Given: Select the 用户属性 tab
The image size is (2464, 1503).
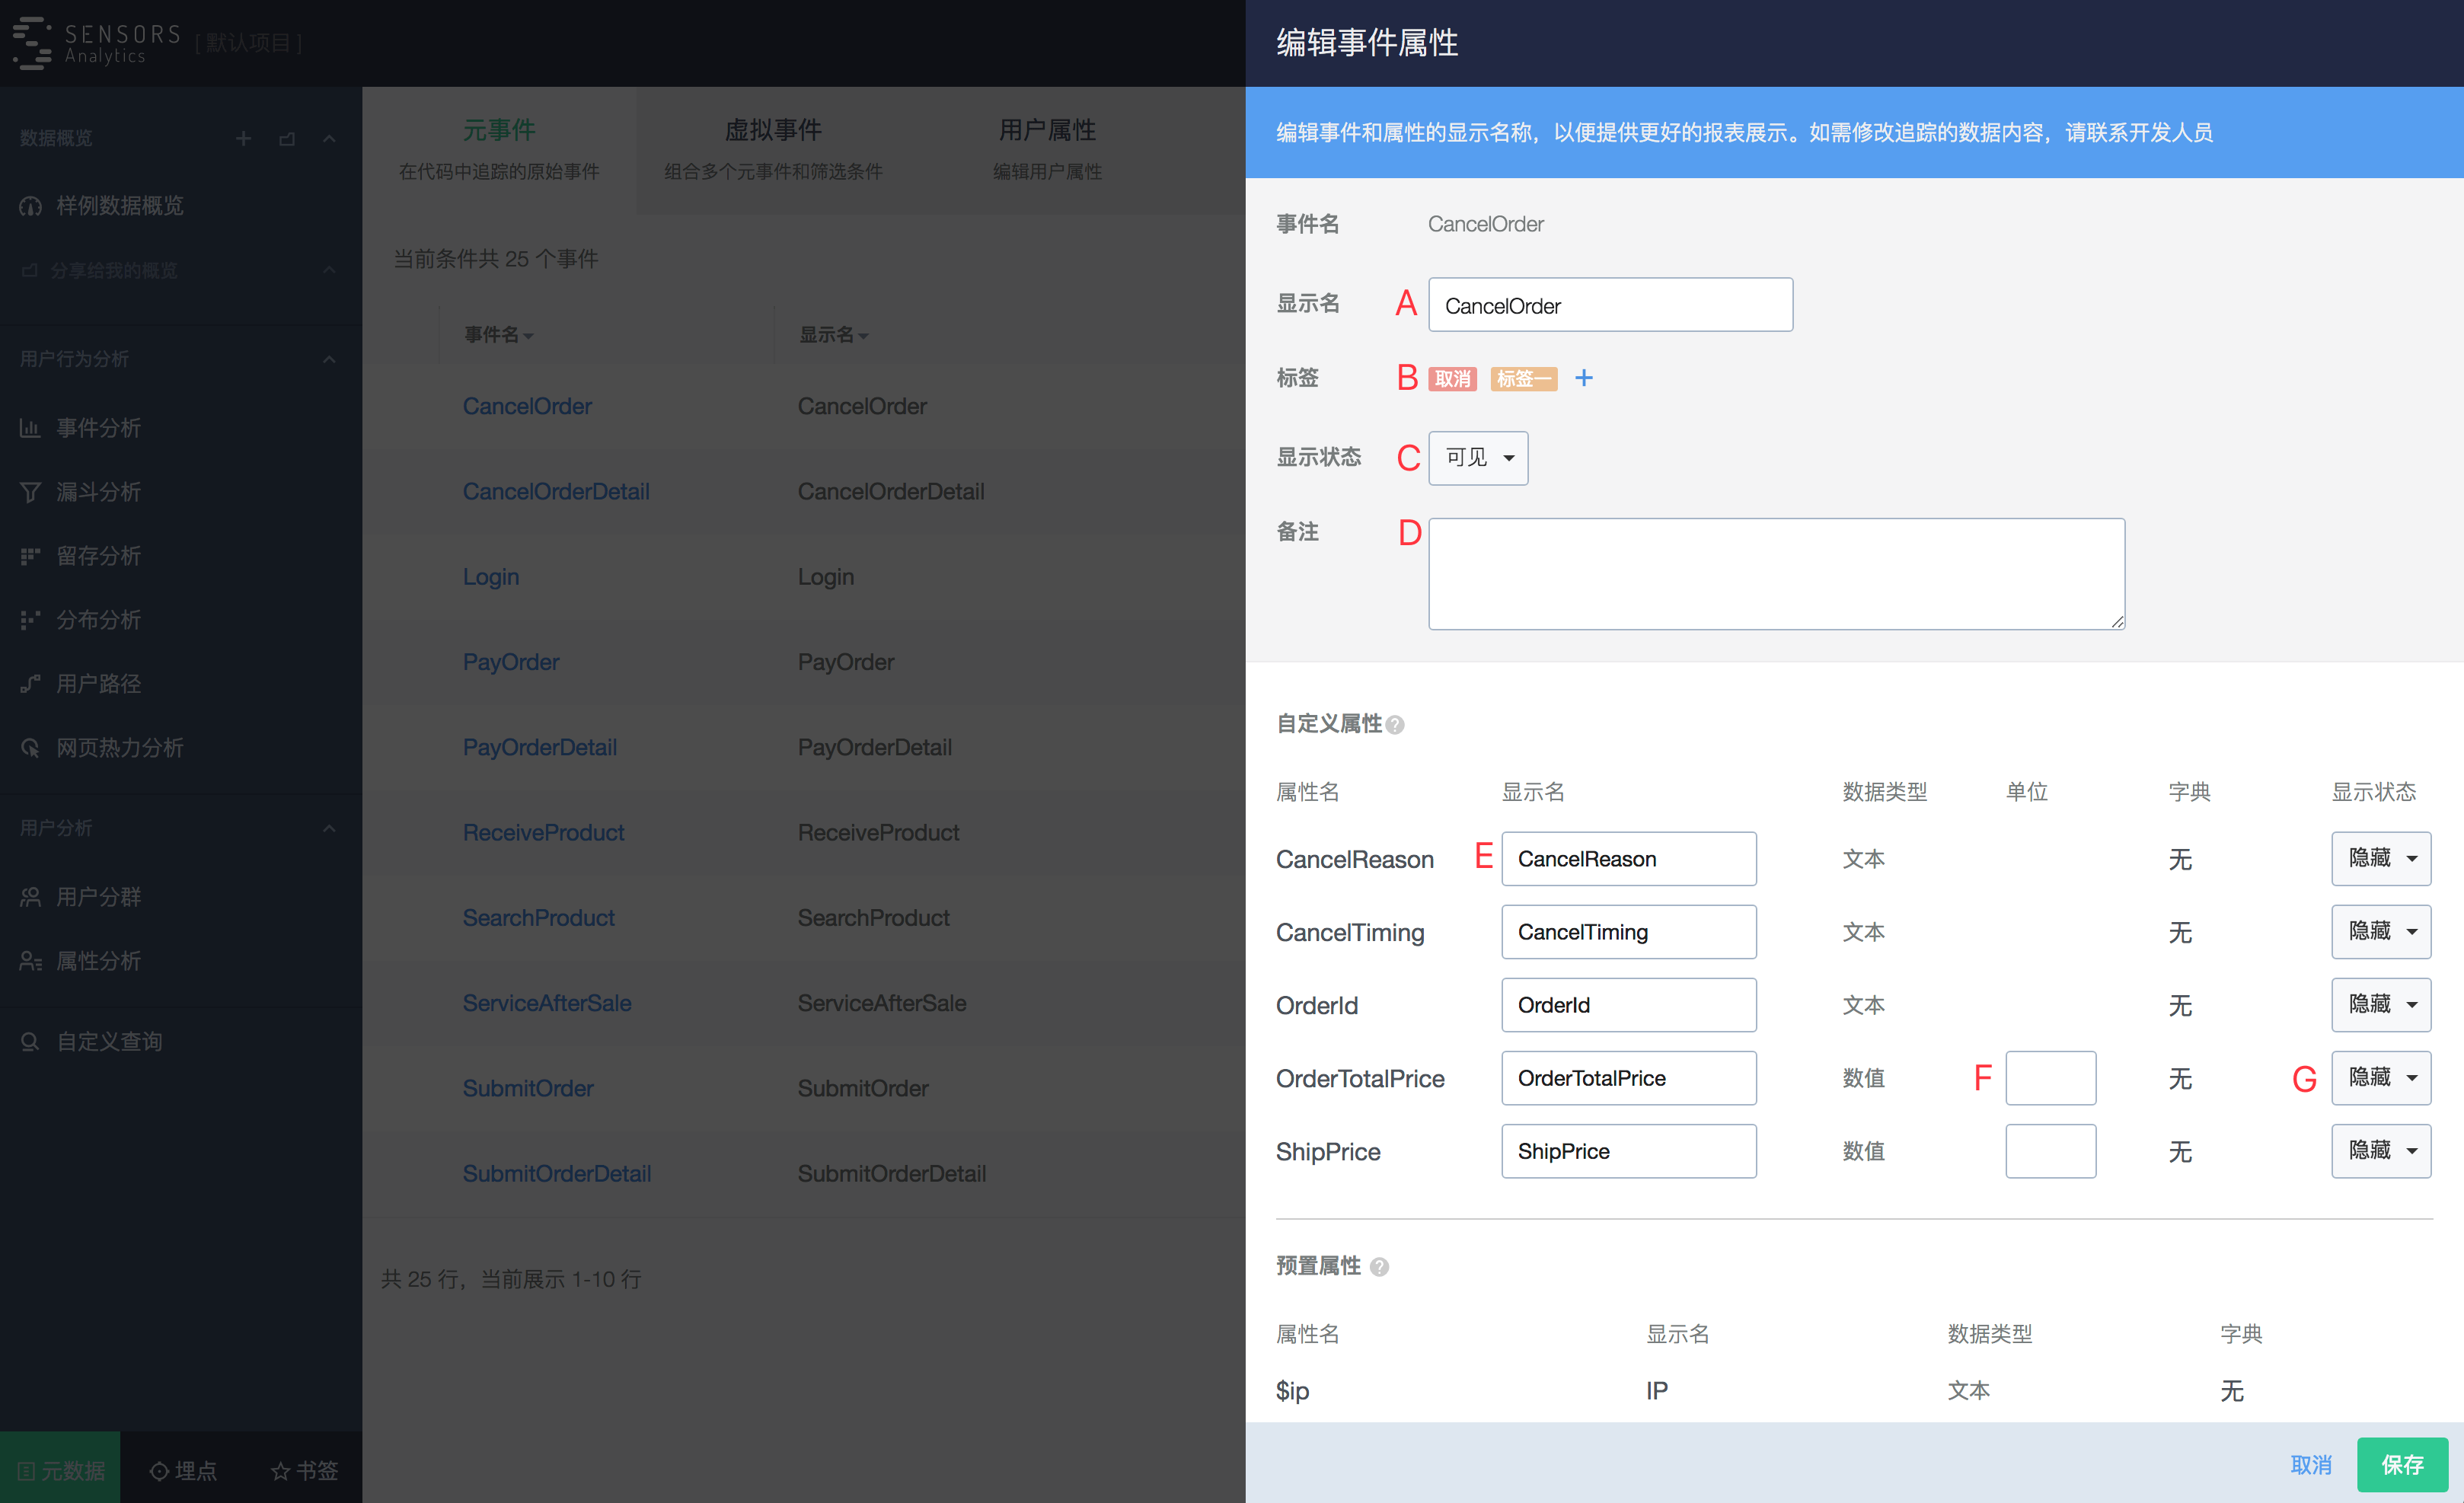Looking at the screenshot, I should coord(1047,149).
